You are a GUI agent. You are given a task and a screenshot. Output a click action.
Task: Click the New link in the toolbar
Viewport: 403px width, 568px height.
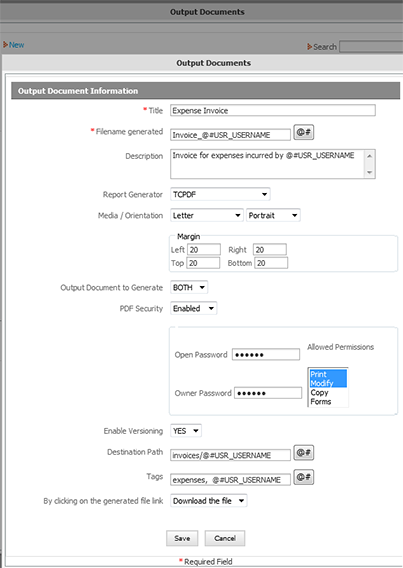16,45
